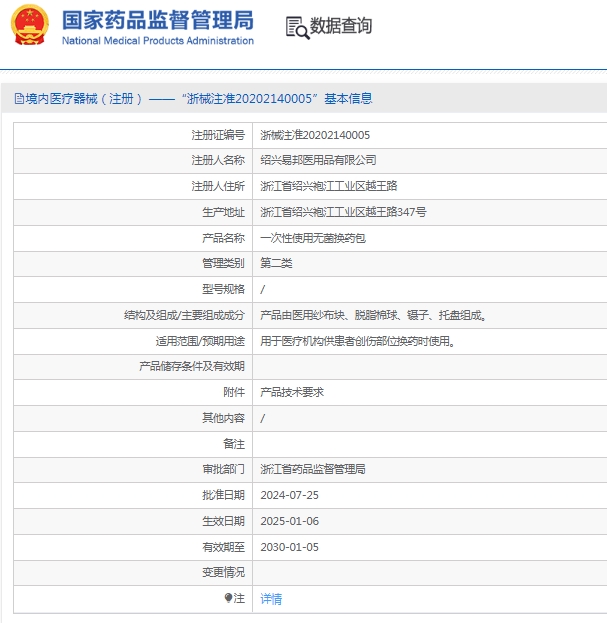
Task: Click the document icon before 境内医疗器械
Action: [19, 99]
